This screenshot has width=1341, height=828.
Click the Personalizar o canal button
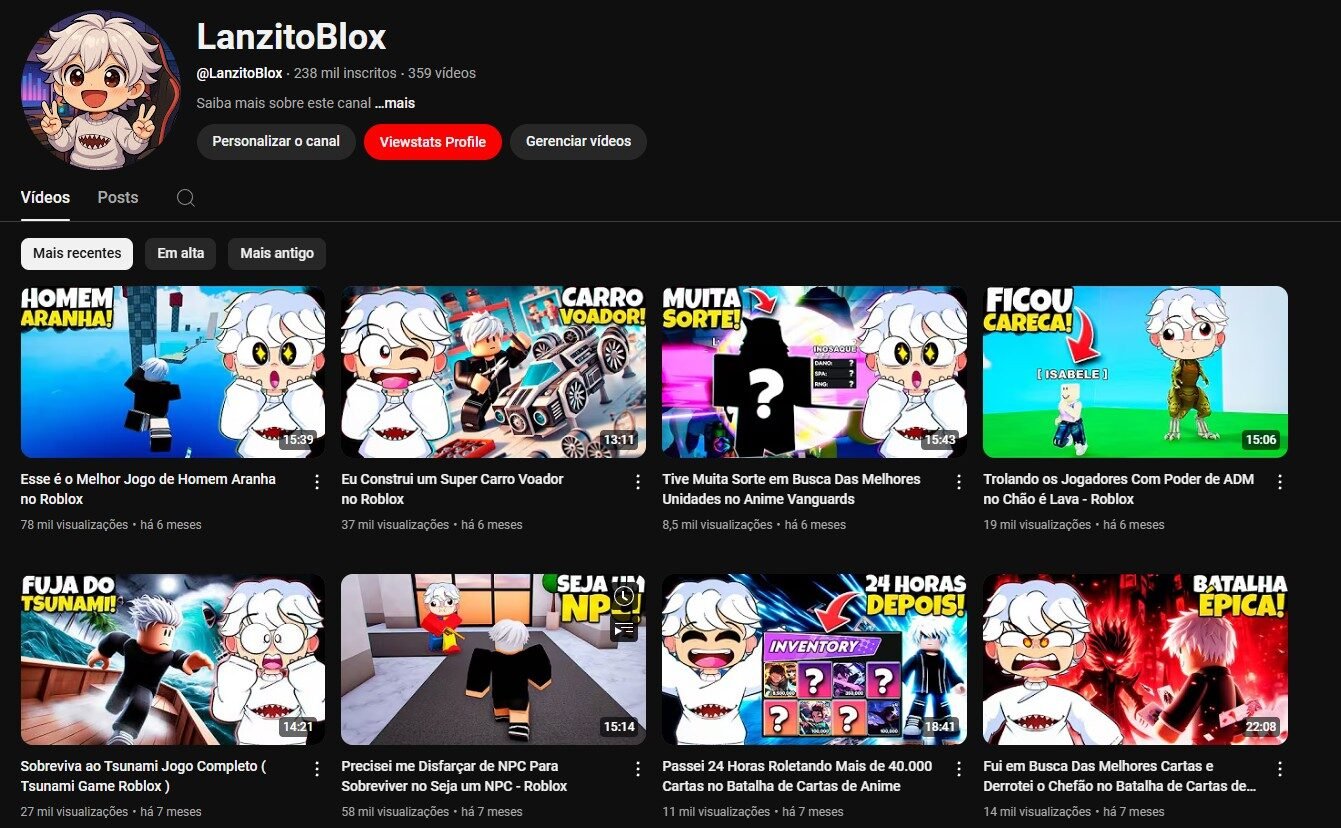tap(276, 141)
